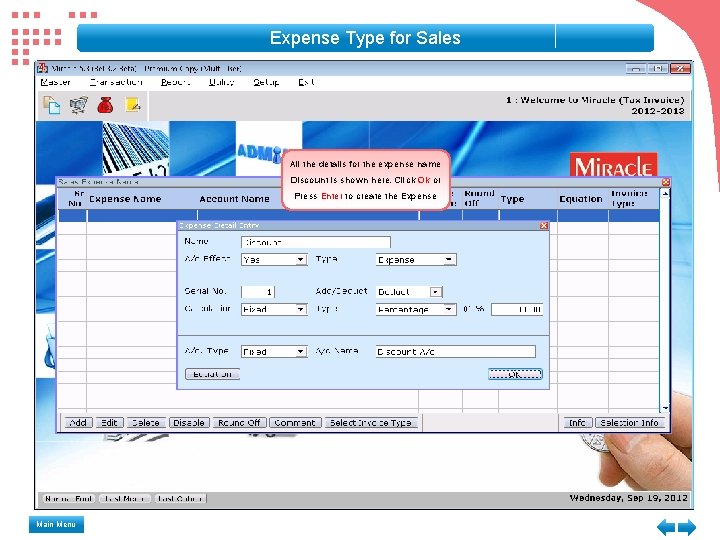Click the Name input field
720x540 pixels.
coord(315,242)
